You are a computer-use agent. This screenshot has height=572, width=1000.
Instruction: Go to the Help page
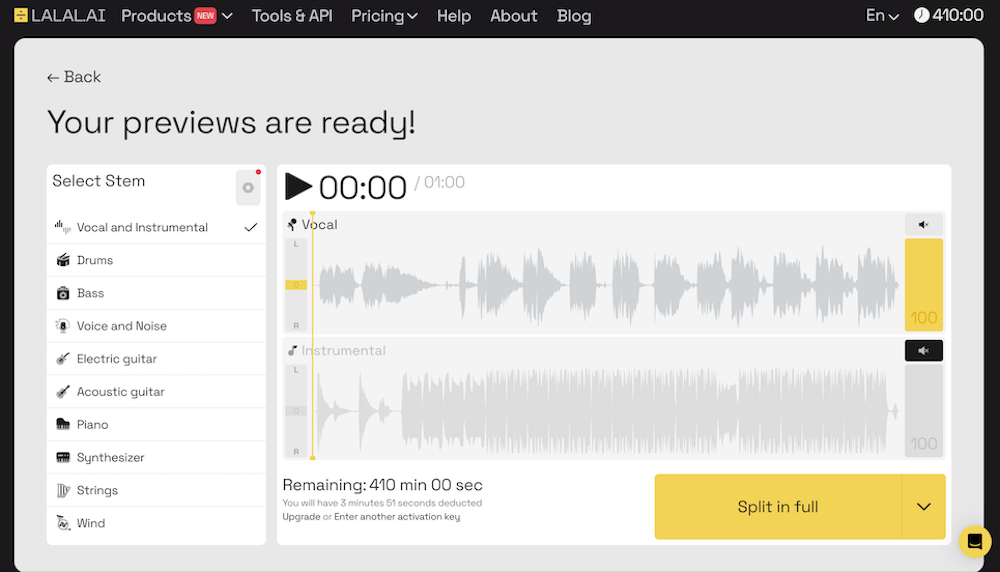point(453,15)
